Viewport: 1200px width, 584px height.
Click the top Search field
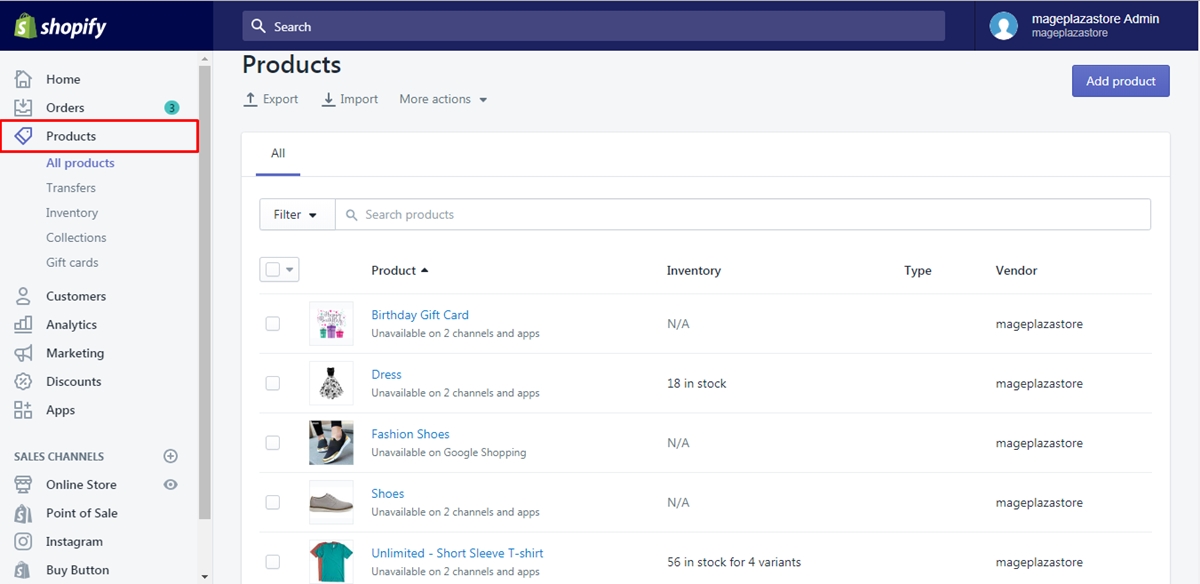pyautogui.click(x=593, y=26)
